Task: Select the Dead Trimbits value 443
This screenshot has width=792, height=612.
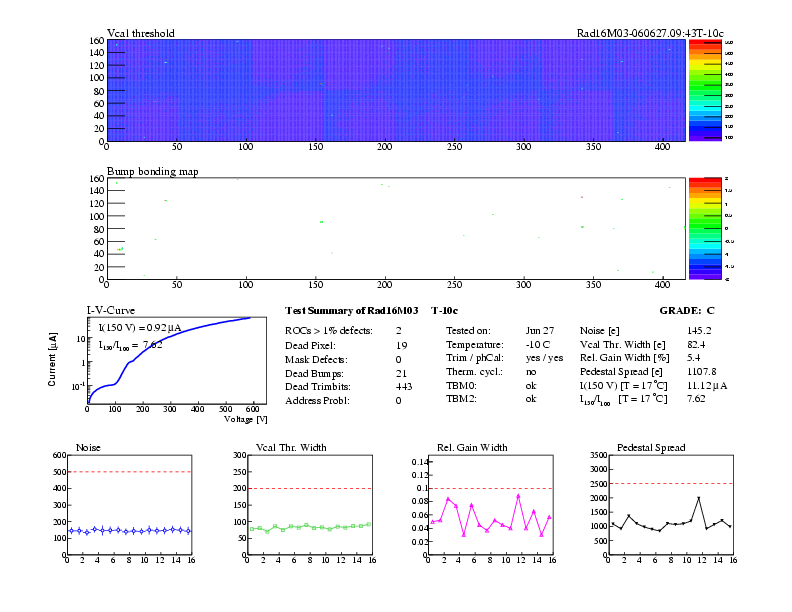Action: coord(405,386)
